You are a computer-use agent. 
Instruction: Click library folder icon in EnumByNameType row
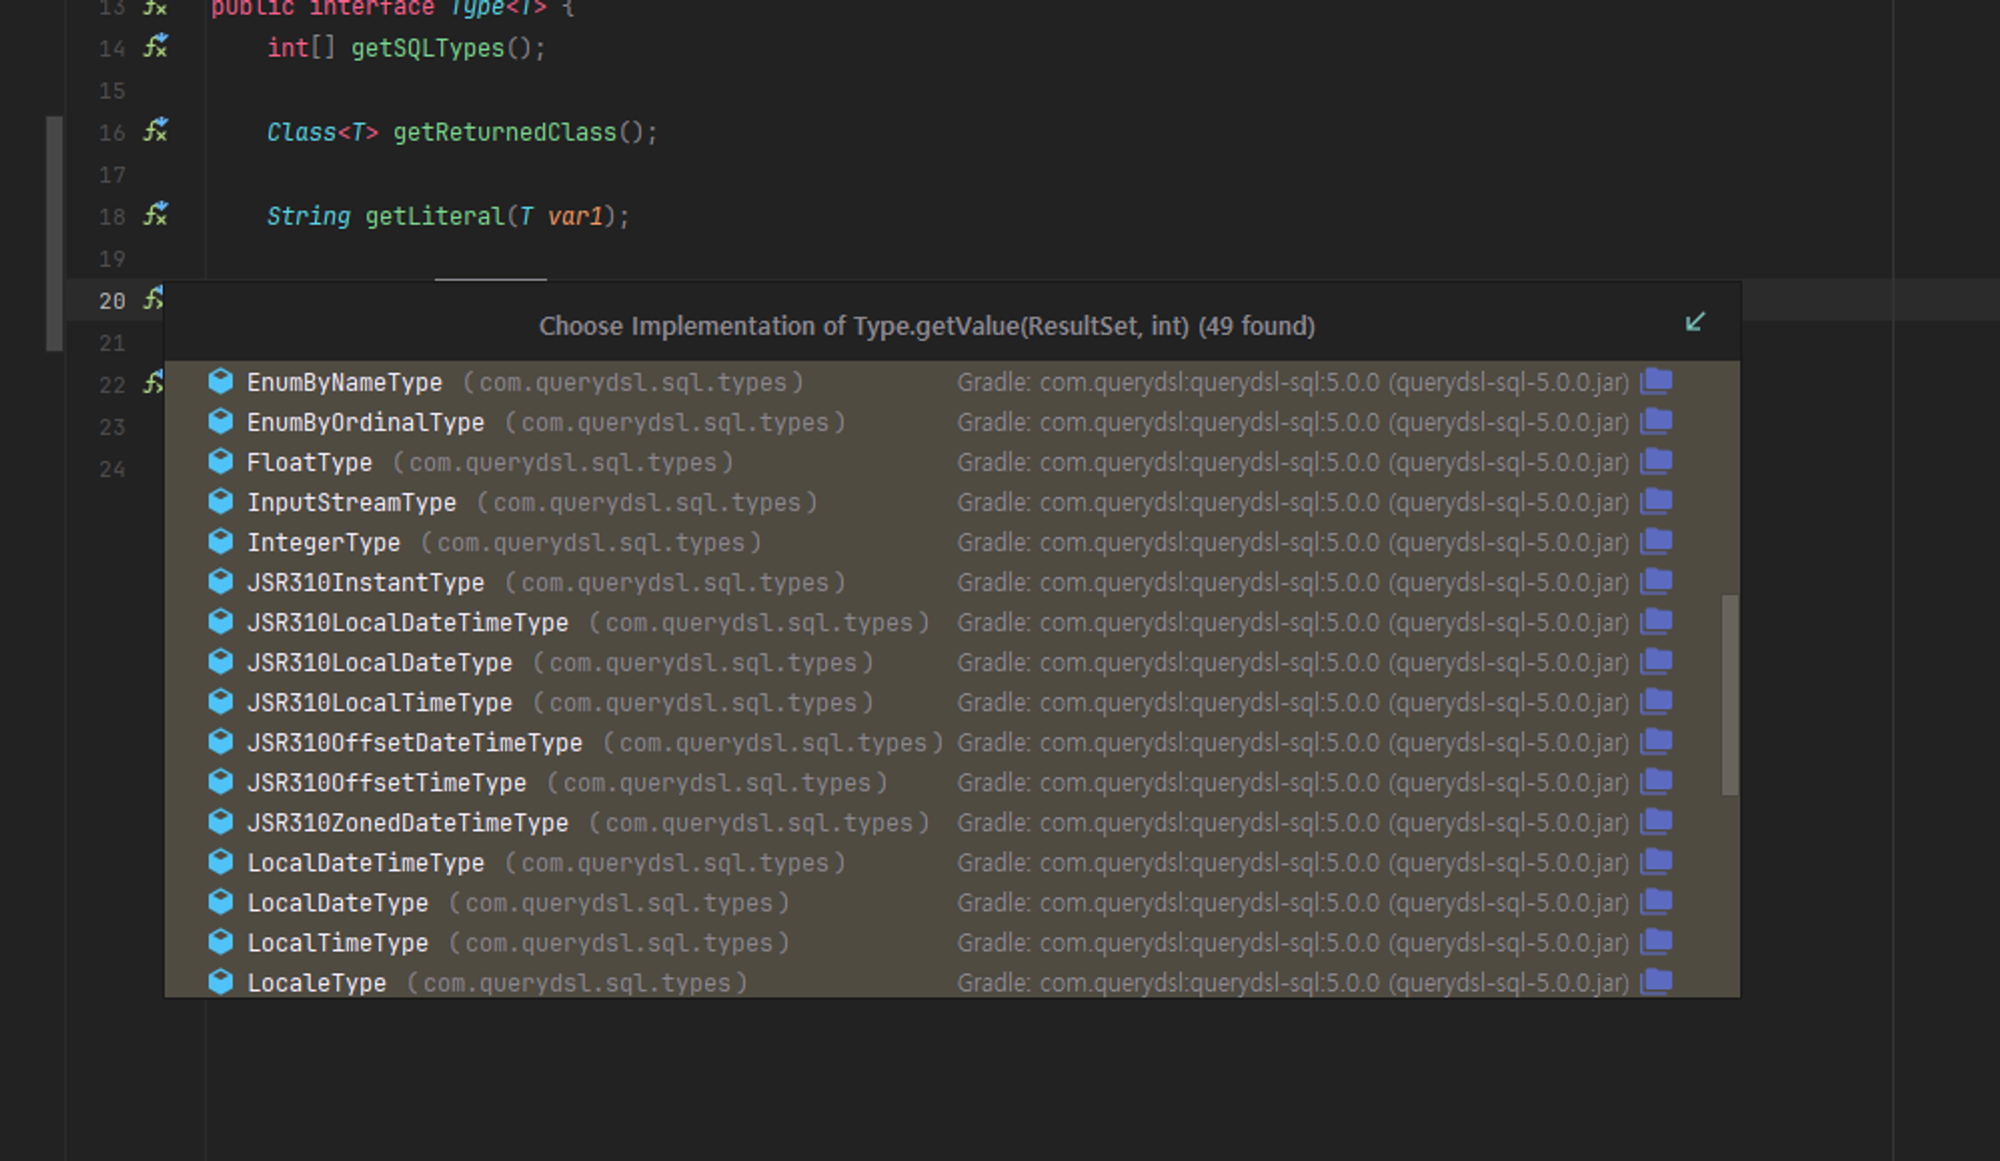(x=1656, y=381)
